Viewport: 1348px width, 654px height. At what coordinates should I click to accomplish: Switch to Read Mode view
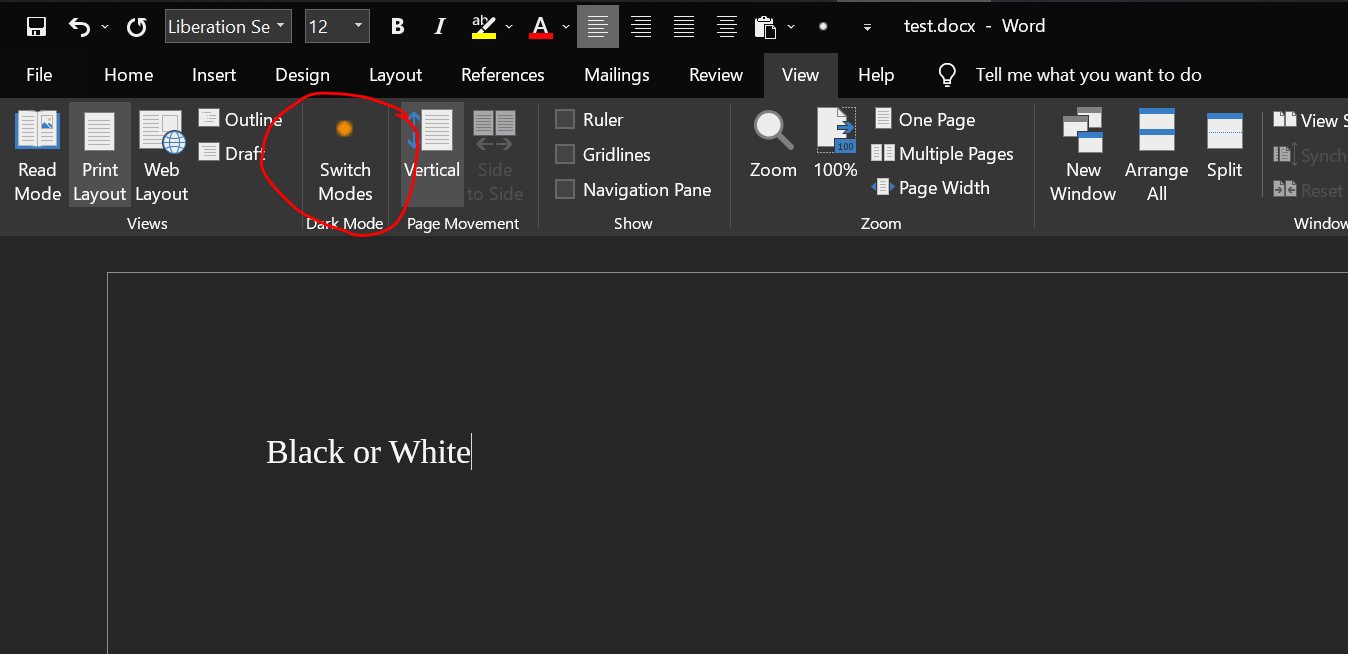coord(38,156)
